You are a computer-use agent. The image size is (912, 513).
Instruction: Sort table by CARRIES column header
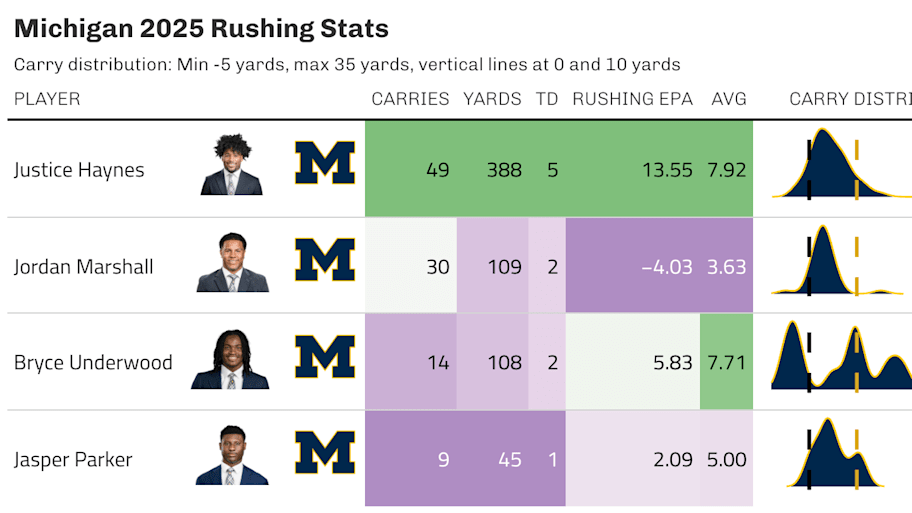point(410,99)
